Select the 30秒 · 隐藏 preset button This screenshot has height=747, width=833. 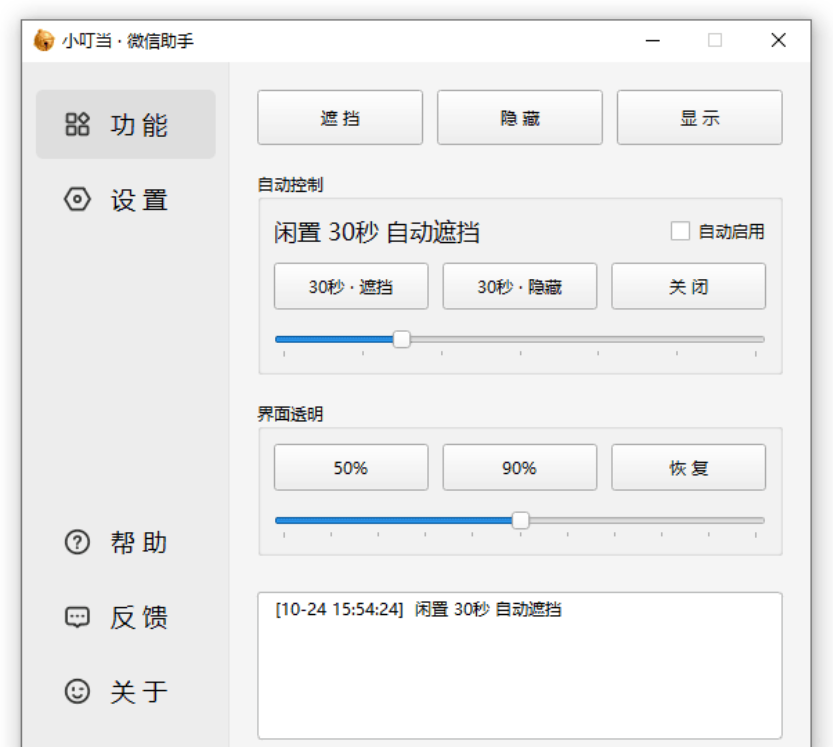click(519, 287)
